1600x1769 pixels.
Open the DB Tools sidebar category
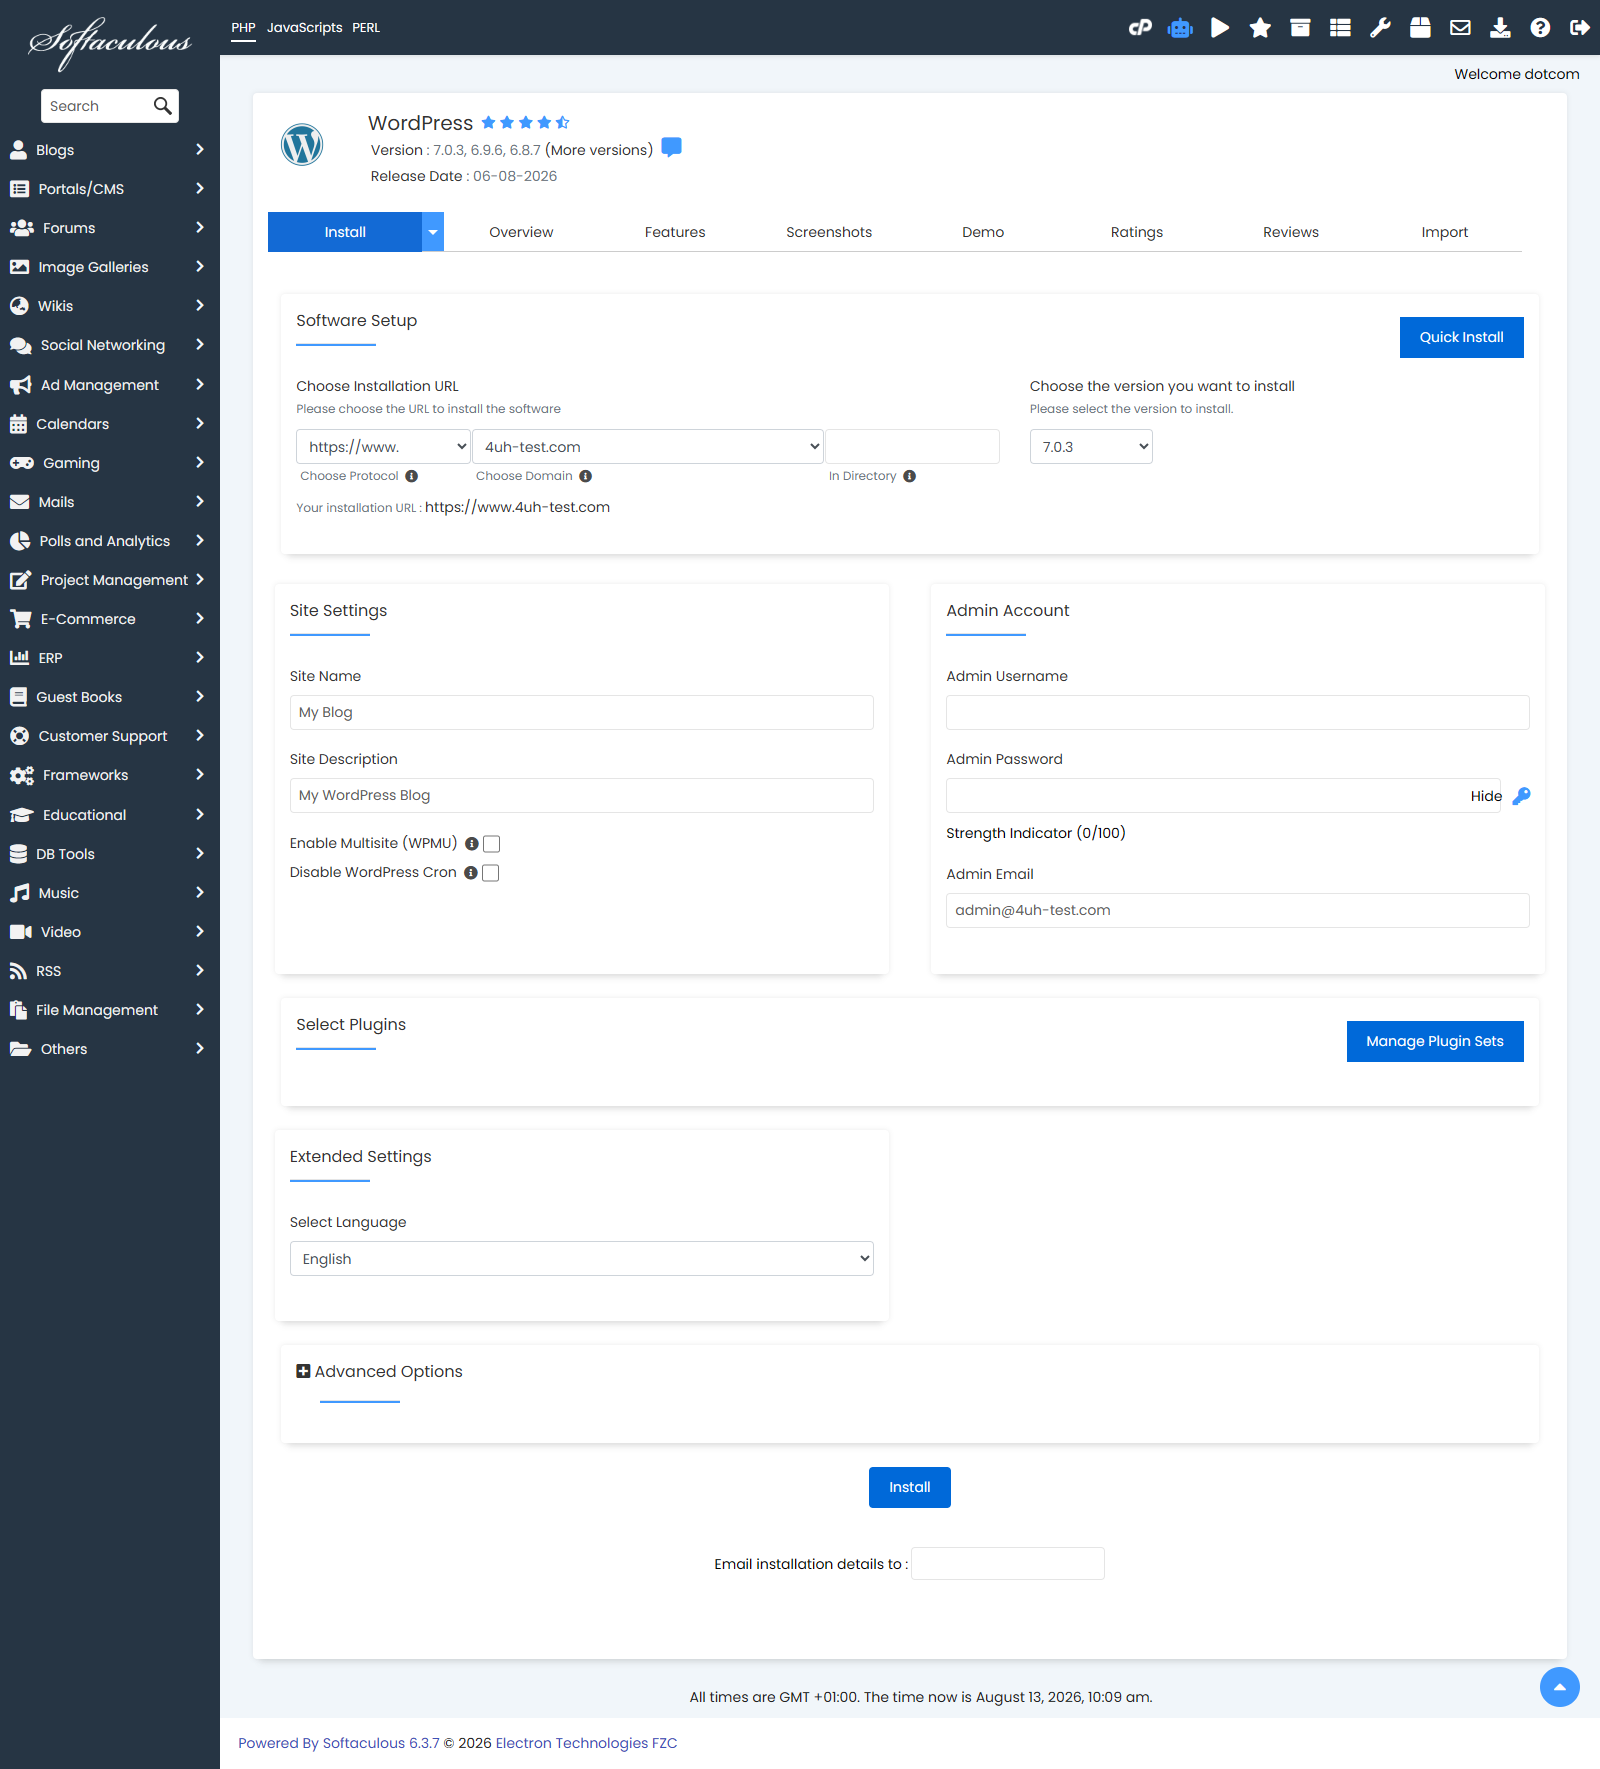pyautogui.click(x=110, y=854)
